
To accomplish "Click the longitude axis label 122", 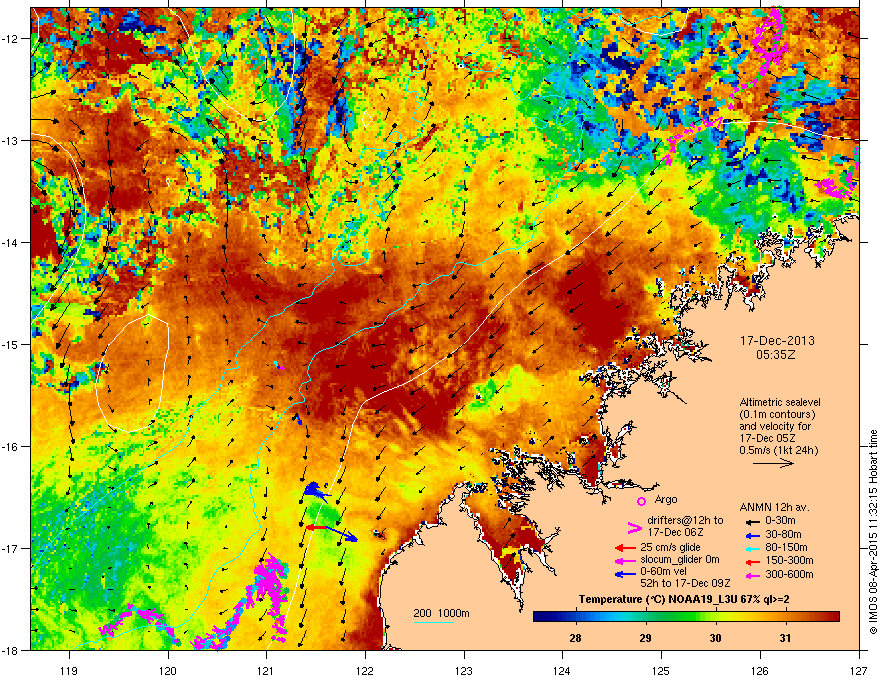I will (365, 670).
